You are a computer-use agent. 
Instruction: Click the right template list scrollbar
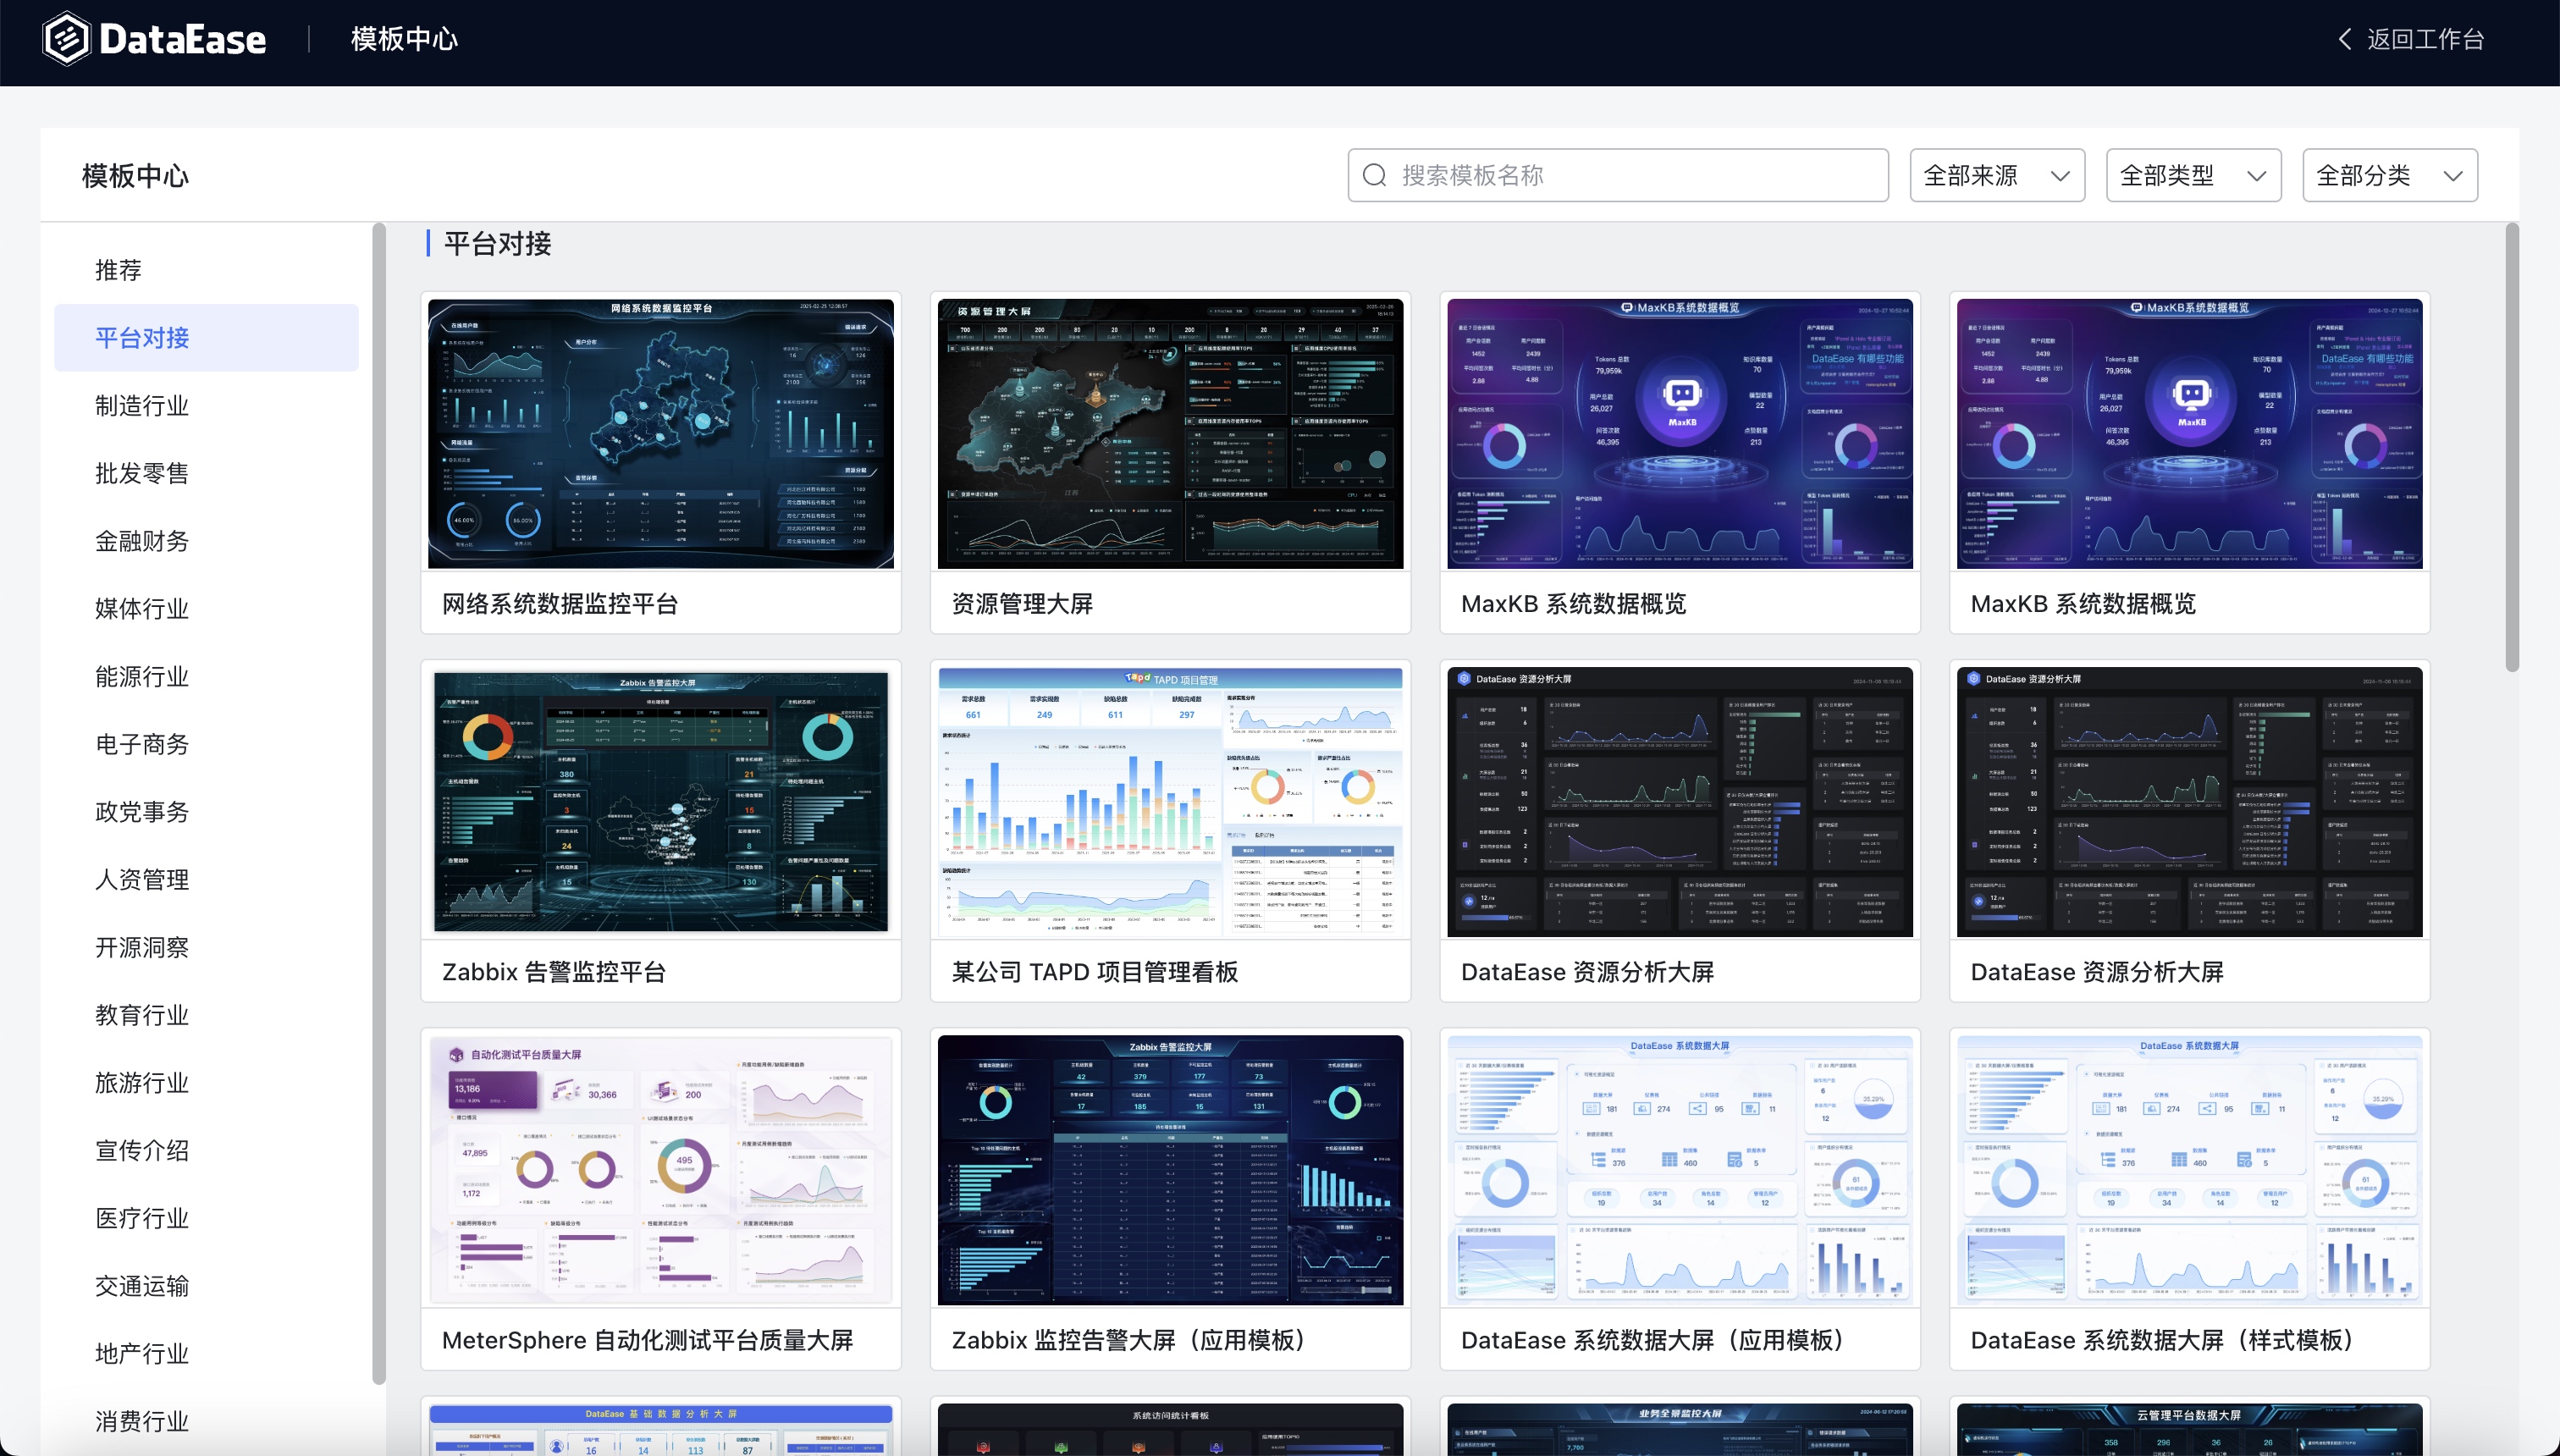pos(2512,448)
